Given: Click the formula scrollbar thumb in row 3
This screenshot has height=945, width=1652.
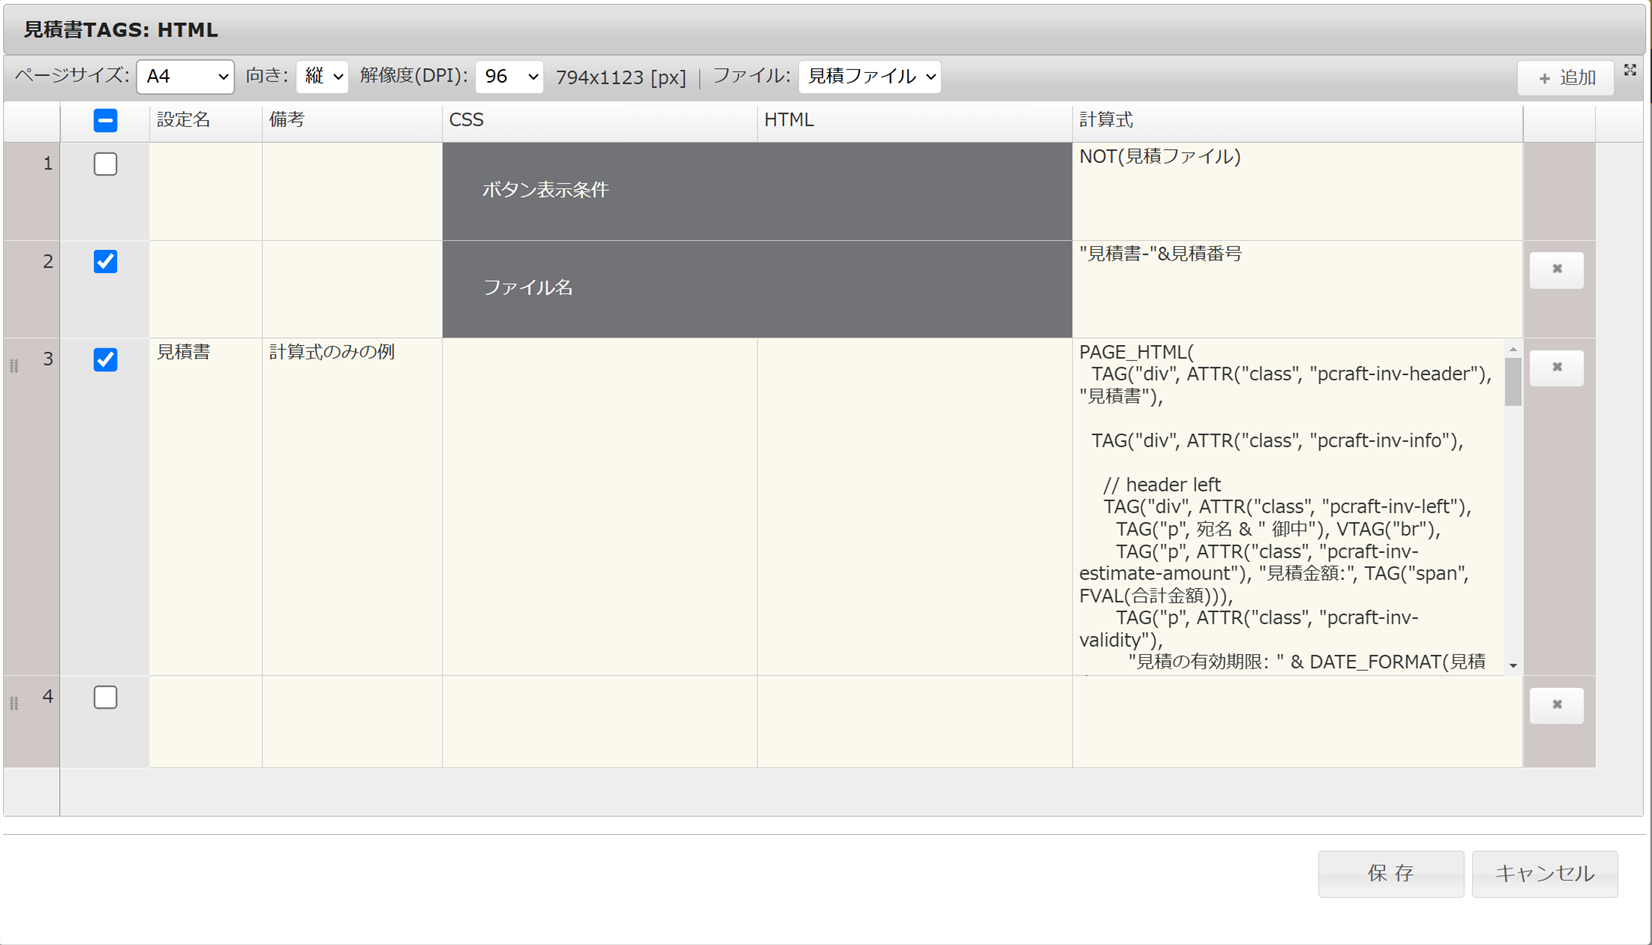Looking at the screenshot, I should click(x=1513, y=381).
